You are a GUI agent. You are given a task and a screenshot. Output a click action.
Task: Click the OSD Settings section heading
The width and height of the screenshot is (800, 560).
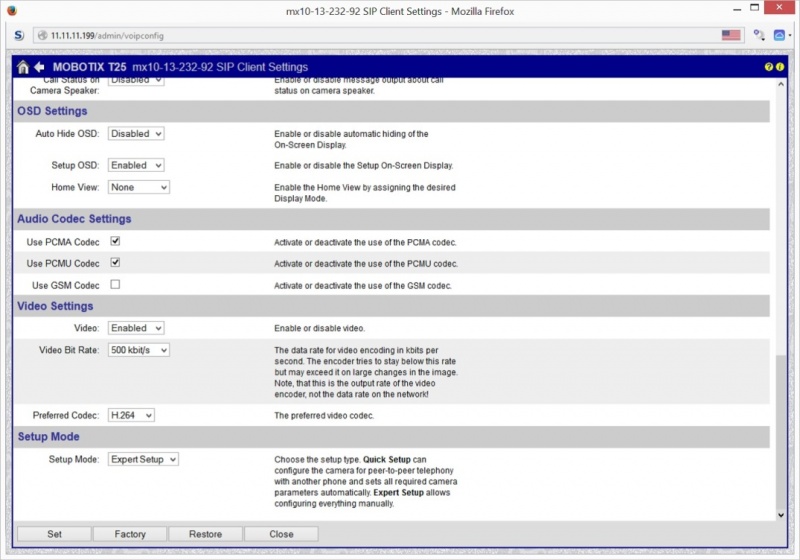click(x=52, y=111)
